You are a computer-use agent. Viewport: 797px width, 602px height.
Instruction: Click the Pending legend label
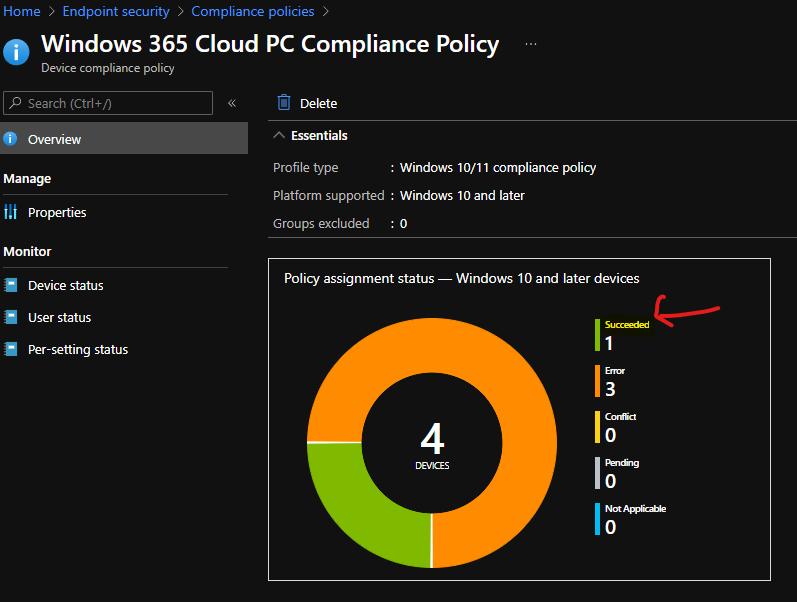click(622, 463)
